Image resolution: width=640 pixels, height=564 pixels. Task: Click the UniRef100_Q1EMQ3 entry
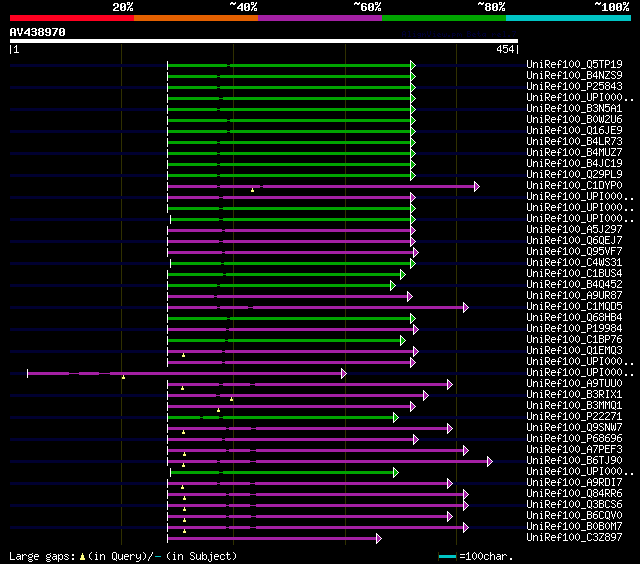574,351
